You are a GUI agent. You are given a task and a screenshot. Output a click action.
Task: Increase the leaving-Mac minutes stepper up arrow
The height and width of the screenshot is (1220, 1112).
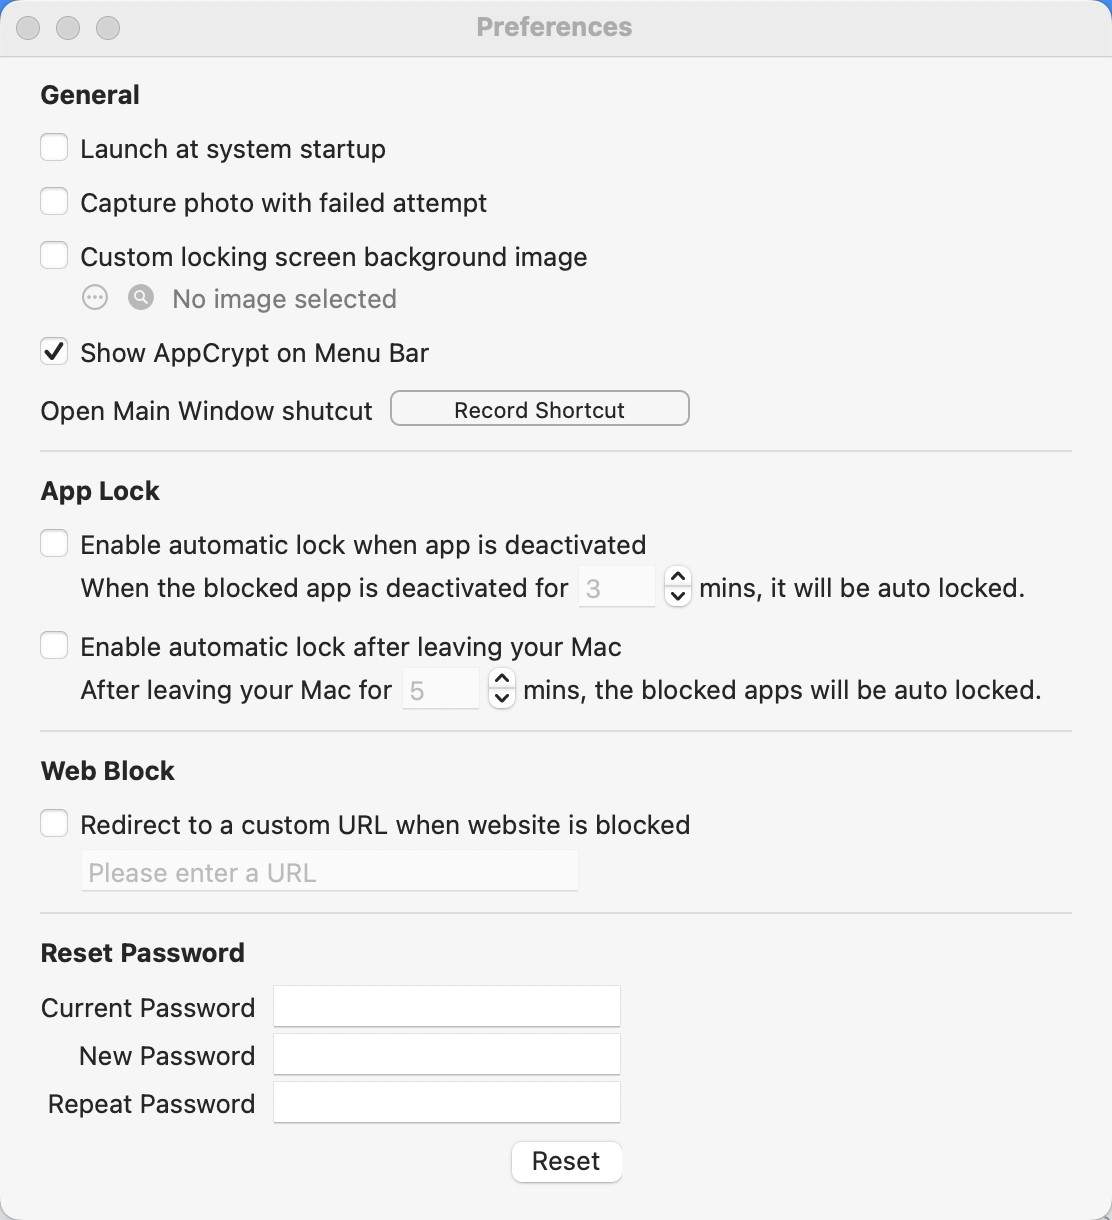pyautogui.click(x=502, y=680)
